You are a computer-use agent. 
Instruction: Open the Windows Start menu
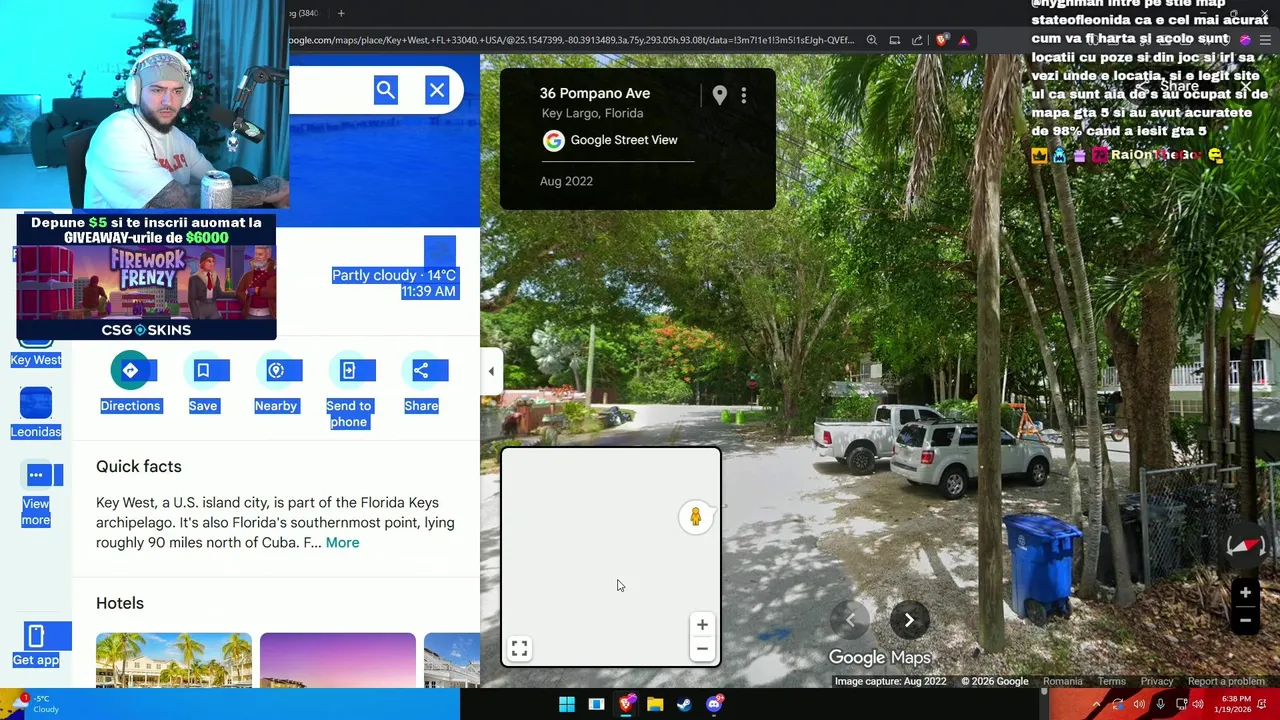click(567, 704)
